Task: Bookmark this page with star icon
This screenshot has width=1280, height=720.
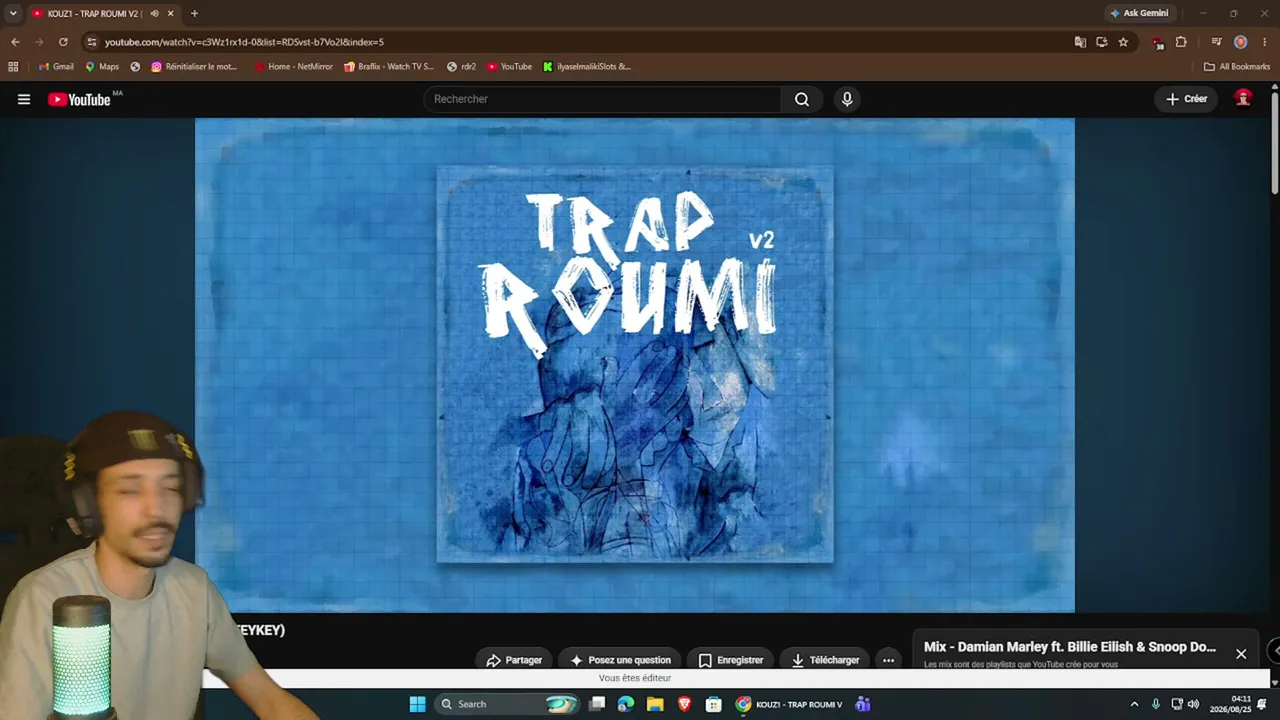Action: 1123,42
